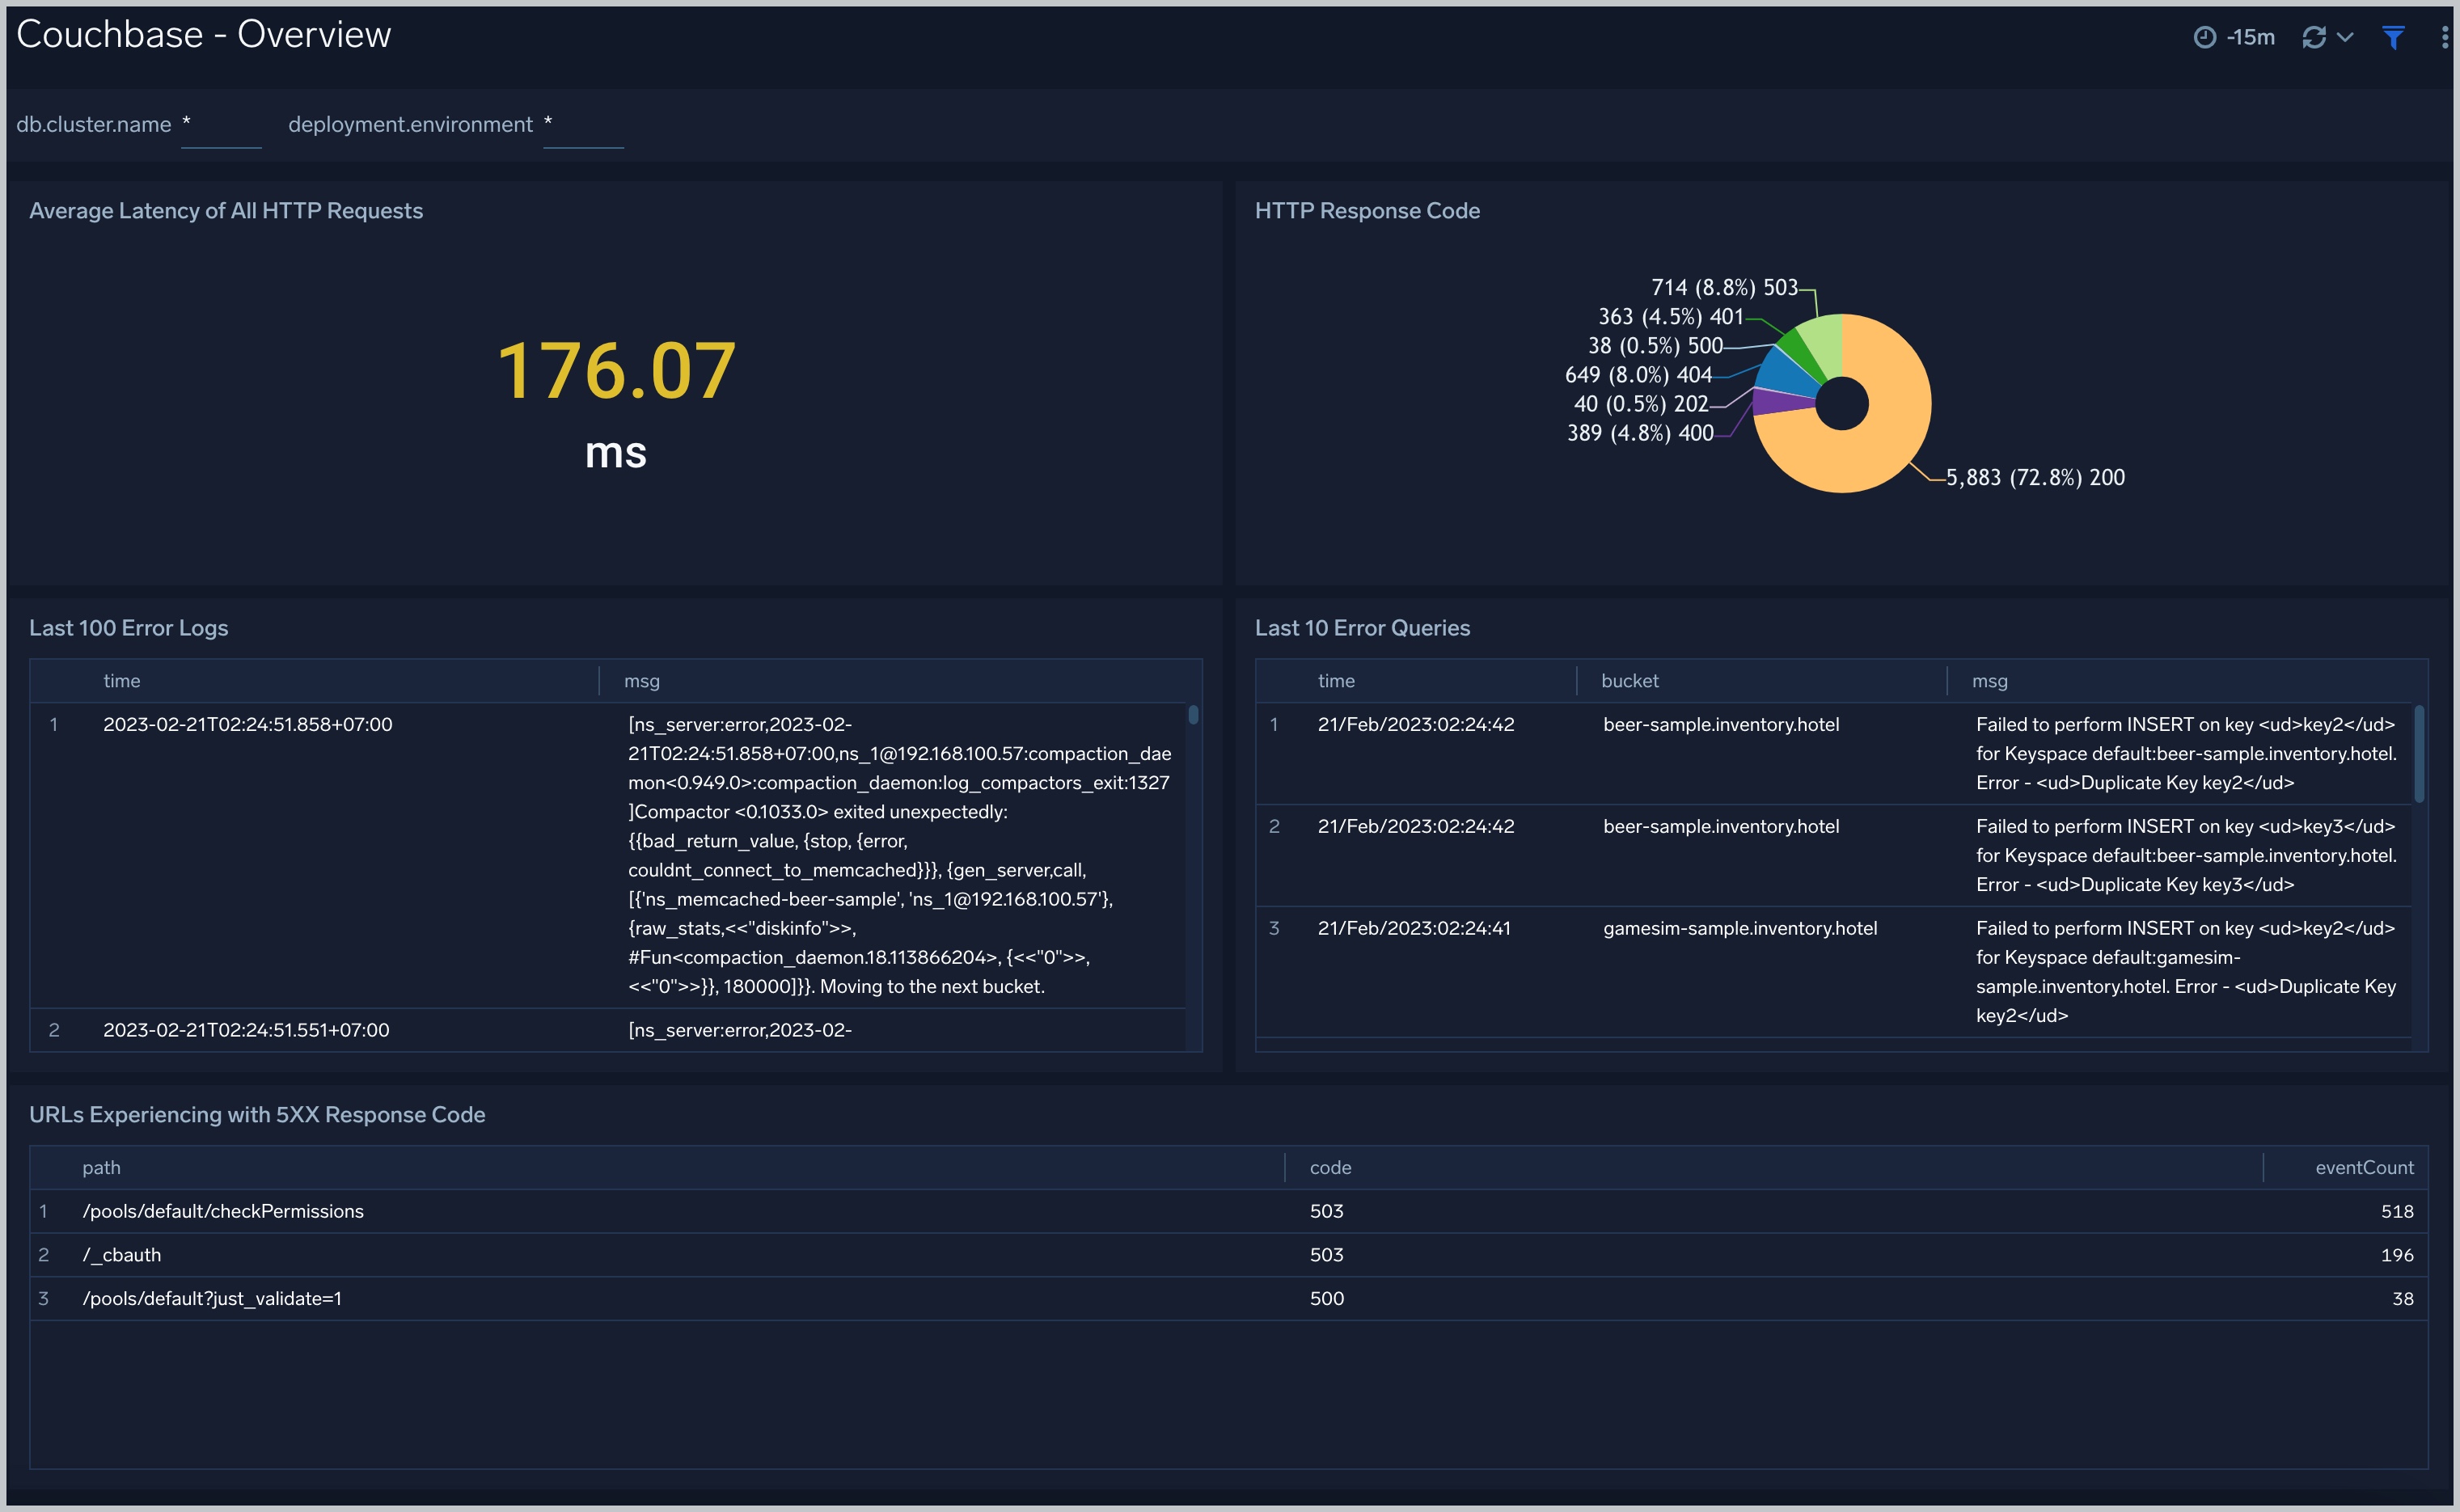Image resolution: width=2460 pixels, height=1512 pixels.
Task: Click the '389 (4.8%) 400' pie label
Action: (x=1640, y=433)
